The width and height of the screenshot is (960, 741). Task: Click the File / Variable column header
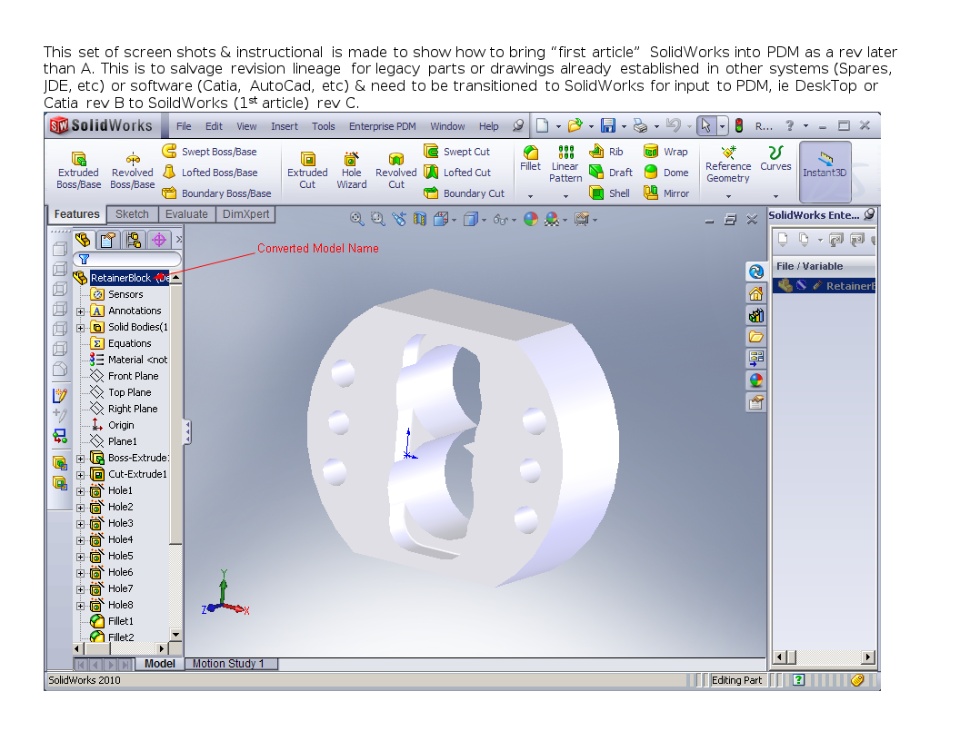823,266
